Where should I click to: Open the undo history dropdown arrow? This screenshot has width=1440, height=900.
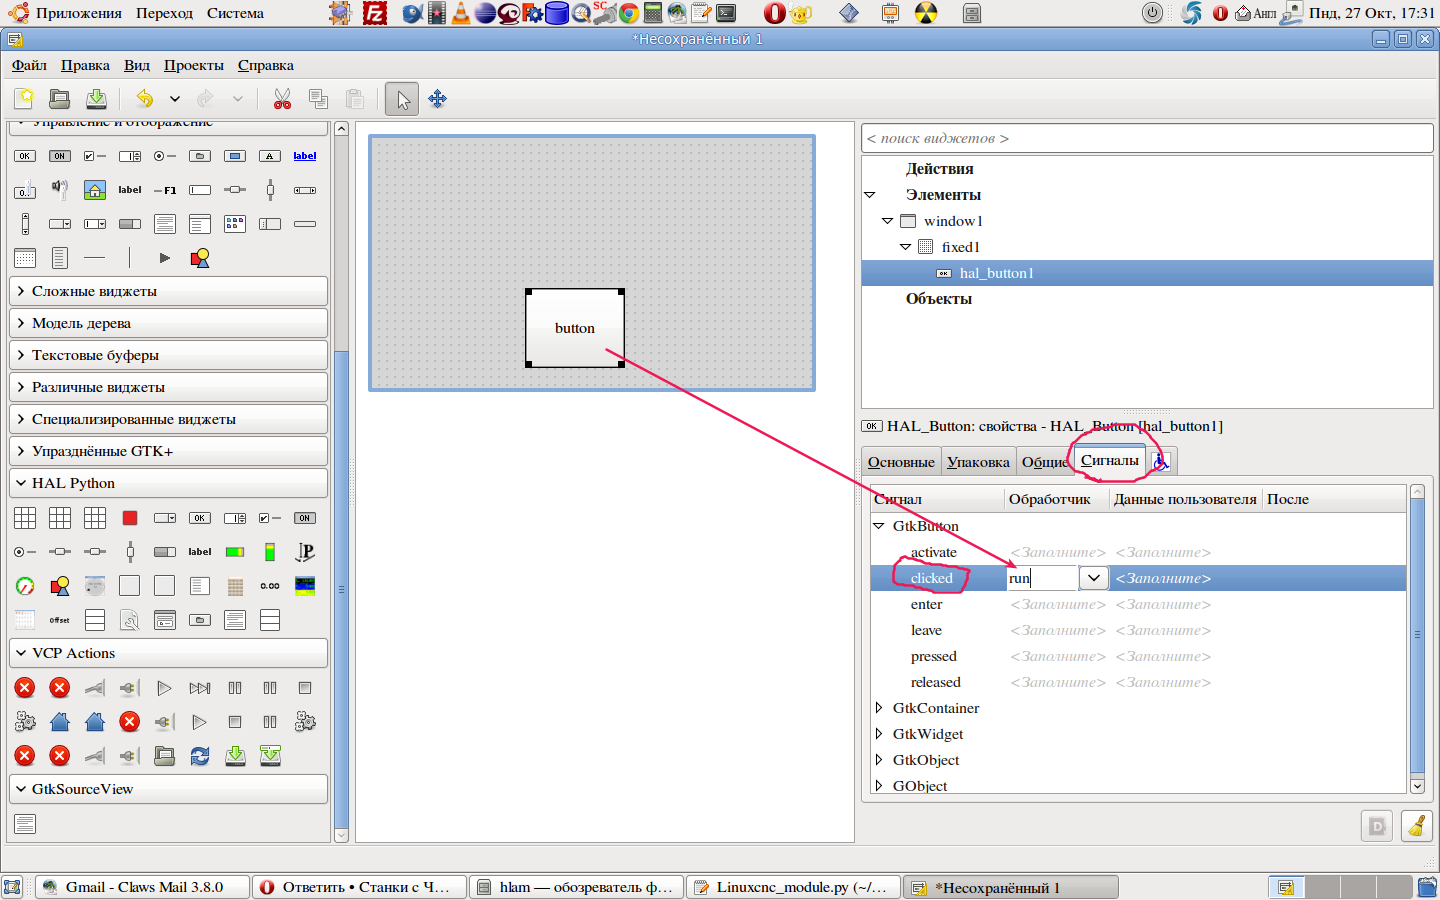pos(175,98)
